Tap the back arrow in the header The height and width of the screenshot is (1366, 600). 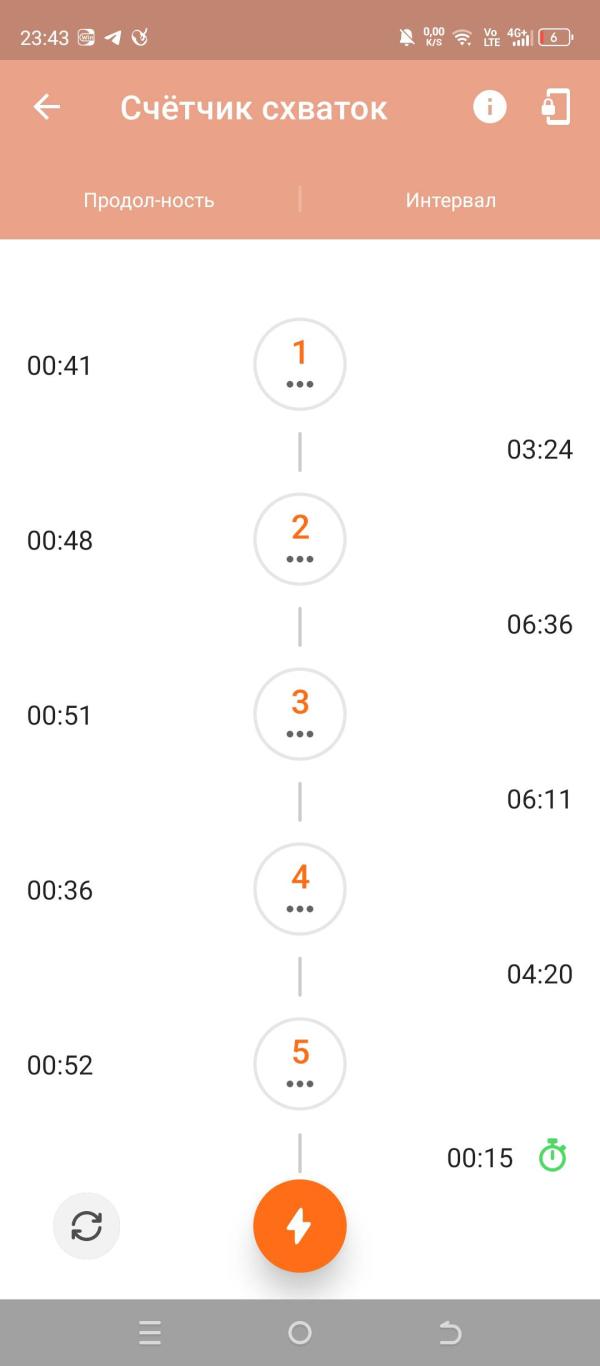pos(47,107)
